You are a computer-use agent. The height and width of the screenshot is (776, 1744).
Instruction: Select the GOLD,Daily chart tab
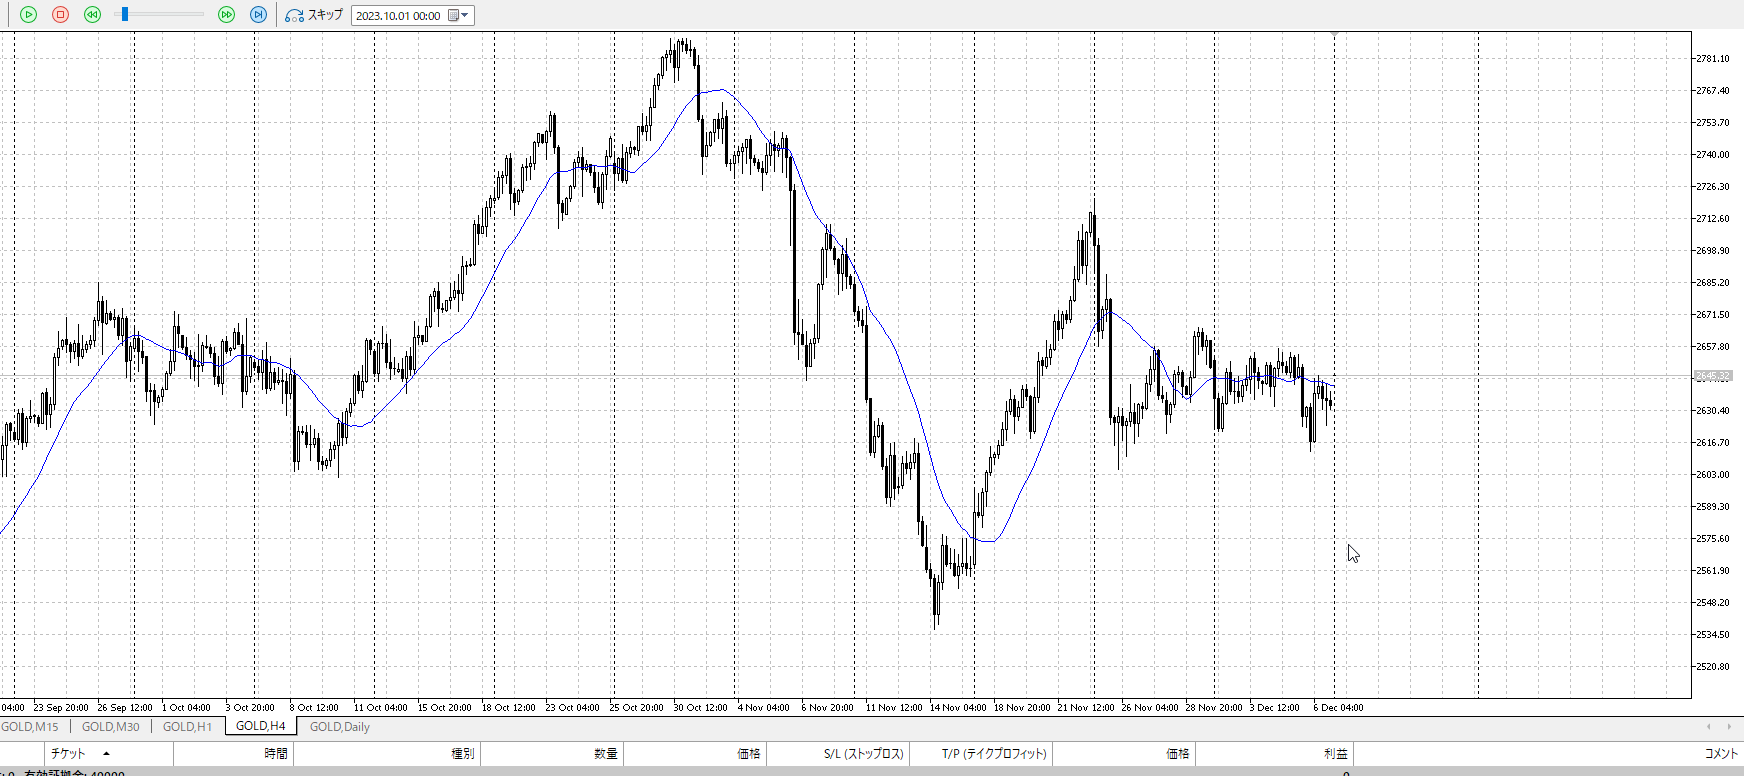[x=339, y=727]
